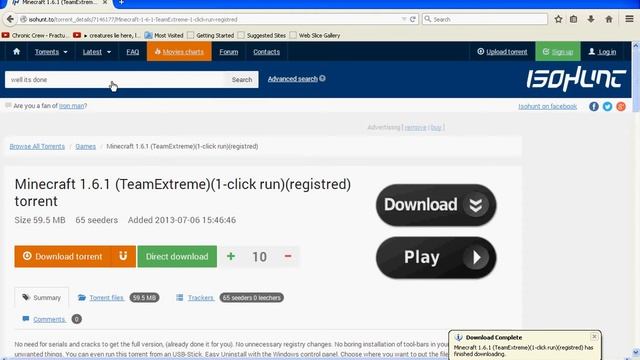
Task: Open the Browse All Torrents breadcrumb
Action: pos(37,146)
